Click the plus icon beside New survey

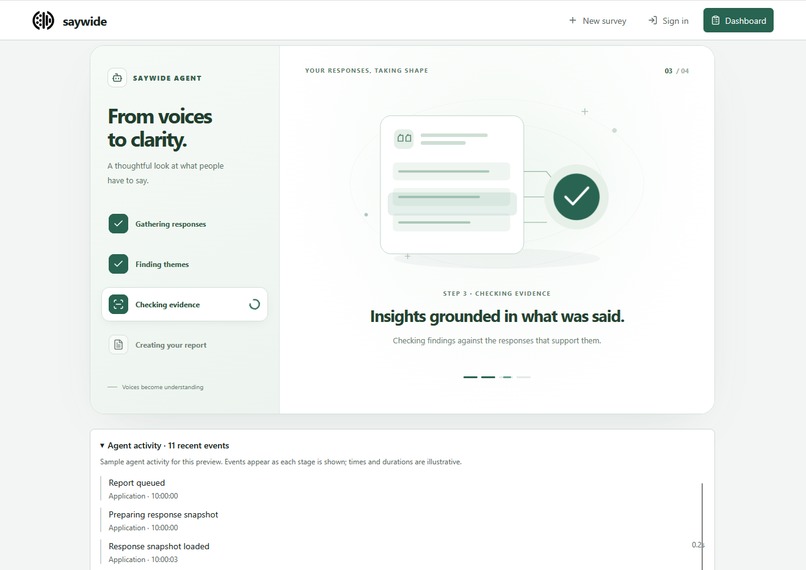pyautogui.click(x=573, y=21)
